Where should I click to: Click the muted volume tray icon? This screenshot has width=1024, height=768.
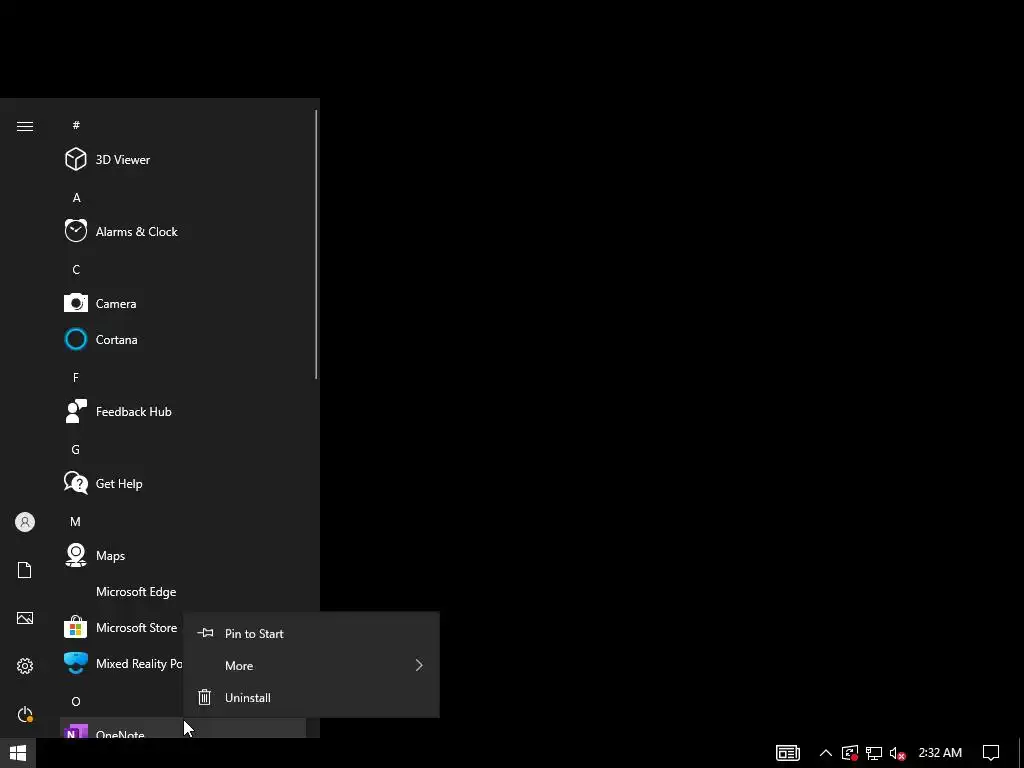(x=897, y=753)
